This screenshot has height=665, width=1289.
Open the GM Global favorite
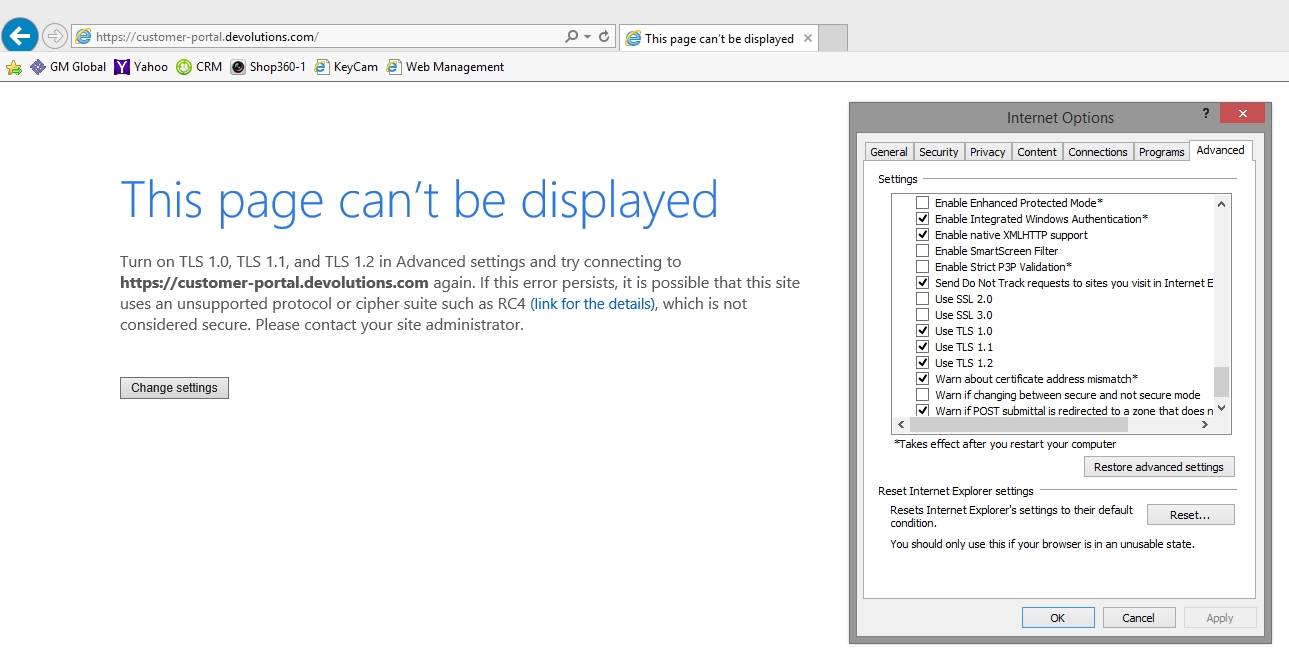tap(68, 67)
